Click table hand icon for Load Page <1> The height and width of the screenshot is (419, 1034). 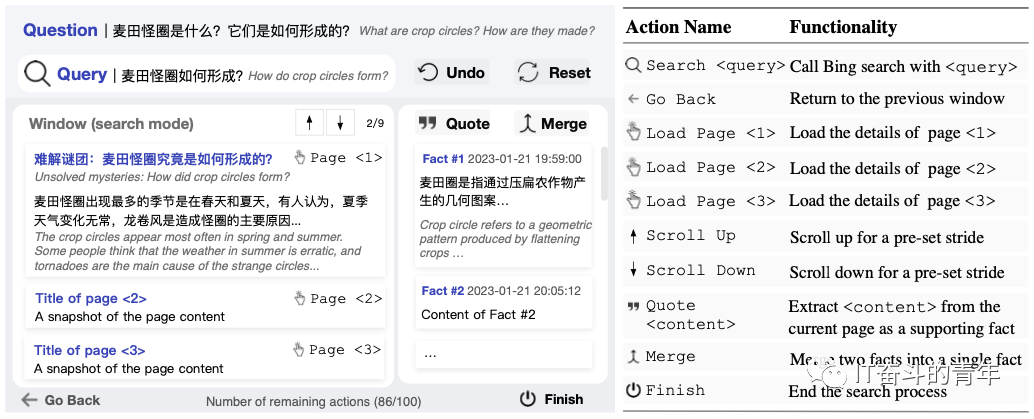coord(633,132)
